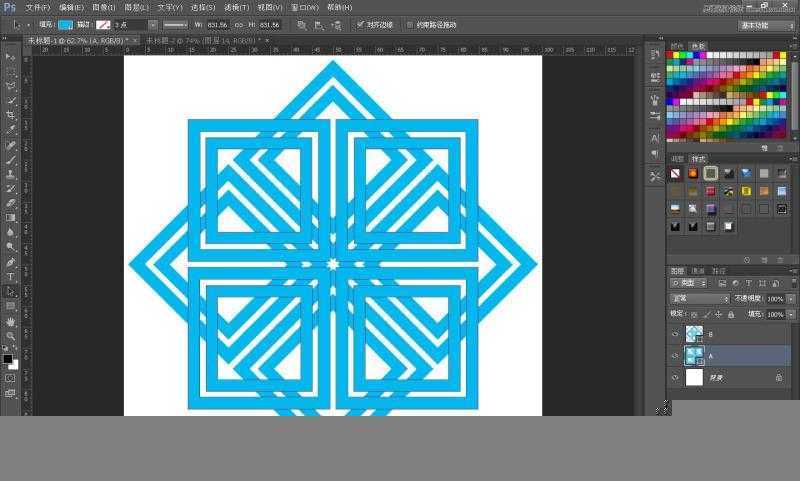Select the Crop tool
The image size is (800, 481).
click(x=10, y=115)
